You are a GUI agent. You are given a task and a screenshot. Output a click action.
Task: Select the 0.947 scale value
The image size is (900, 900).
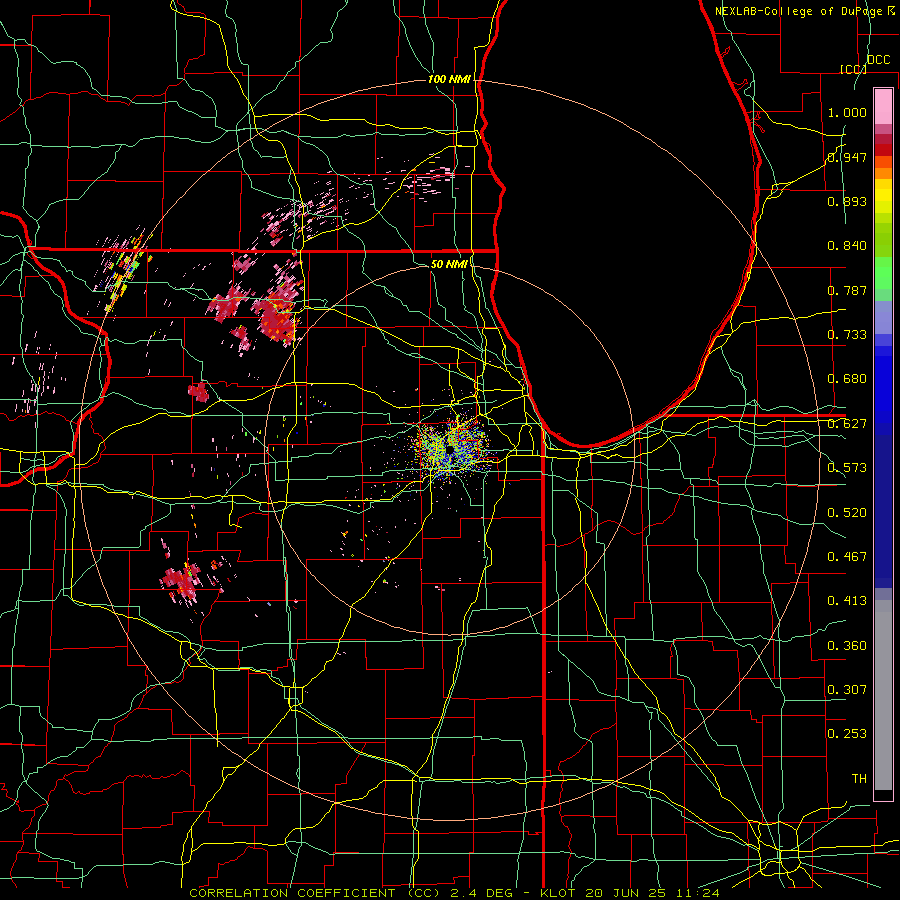click(847, 157)
